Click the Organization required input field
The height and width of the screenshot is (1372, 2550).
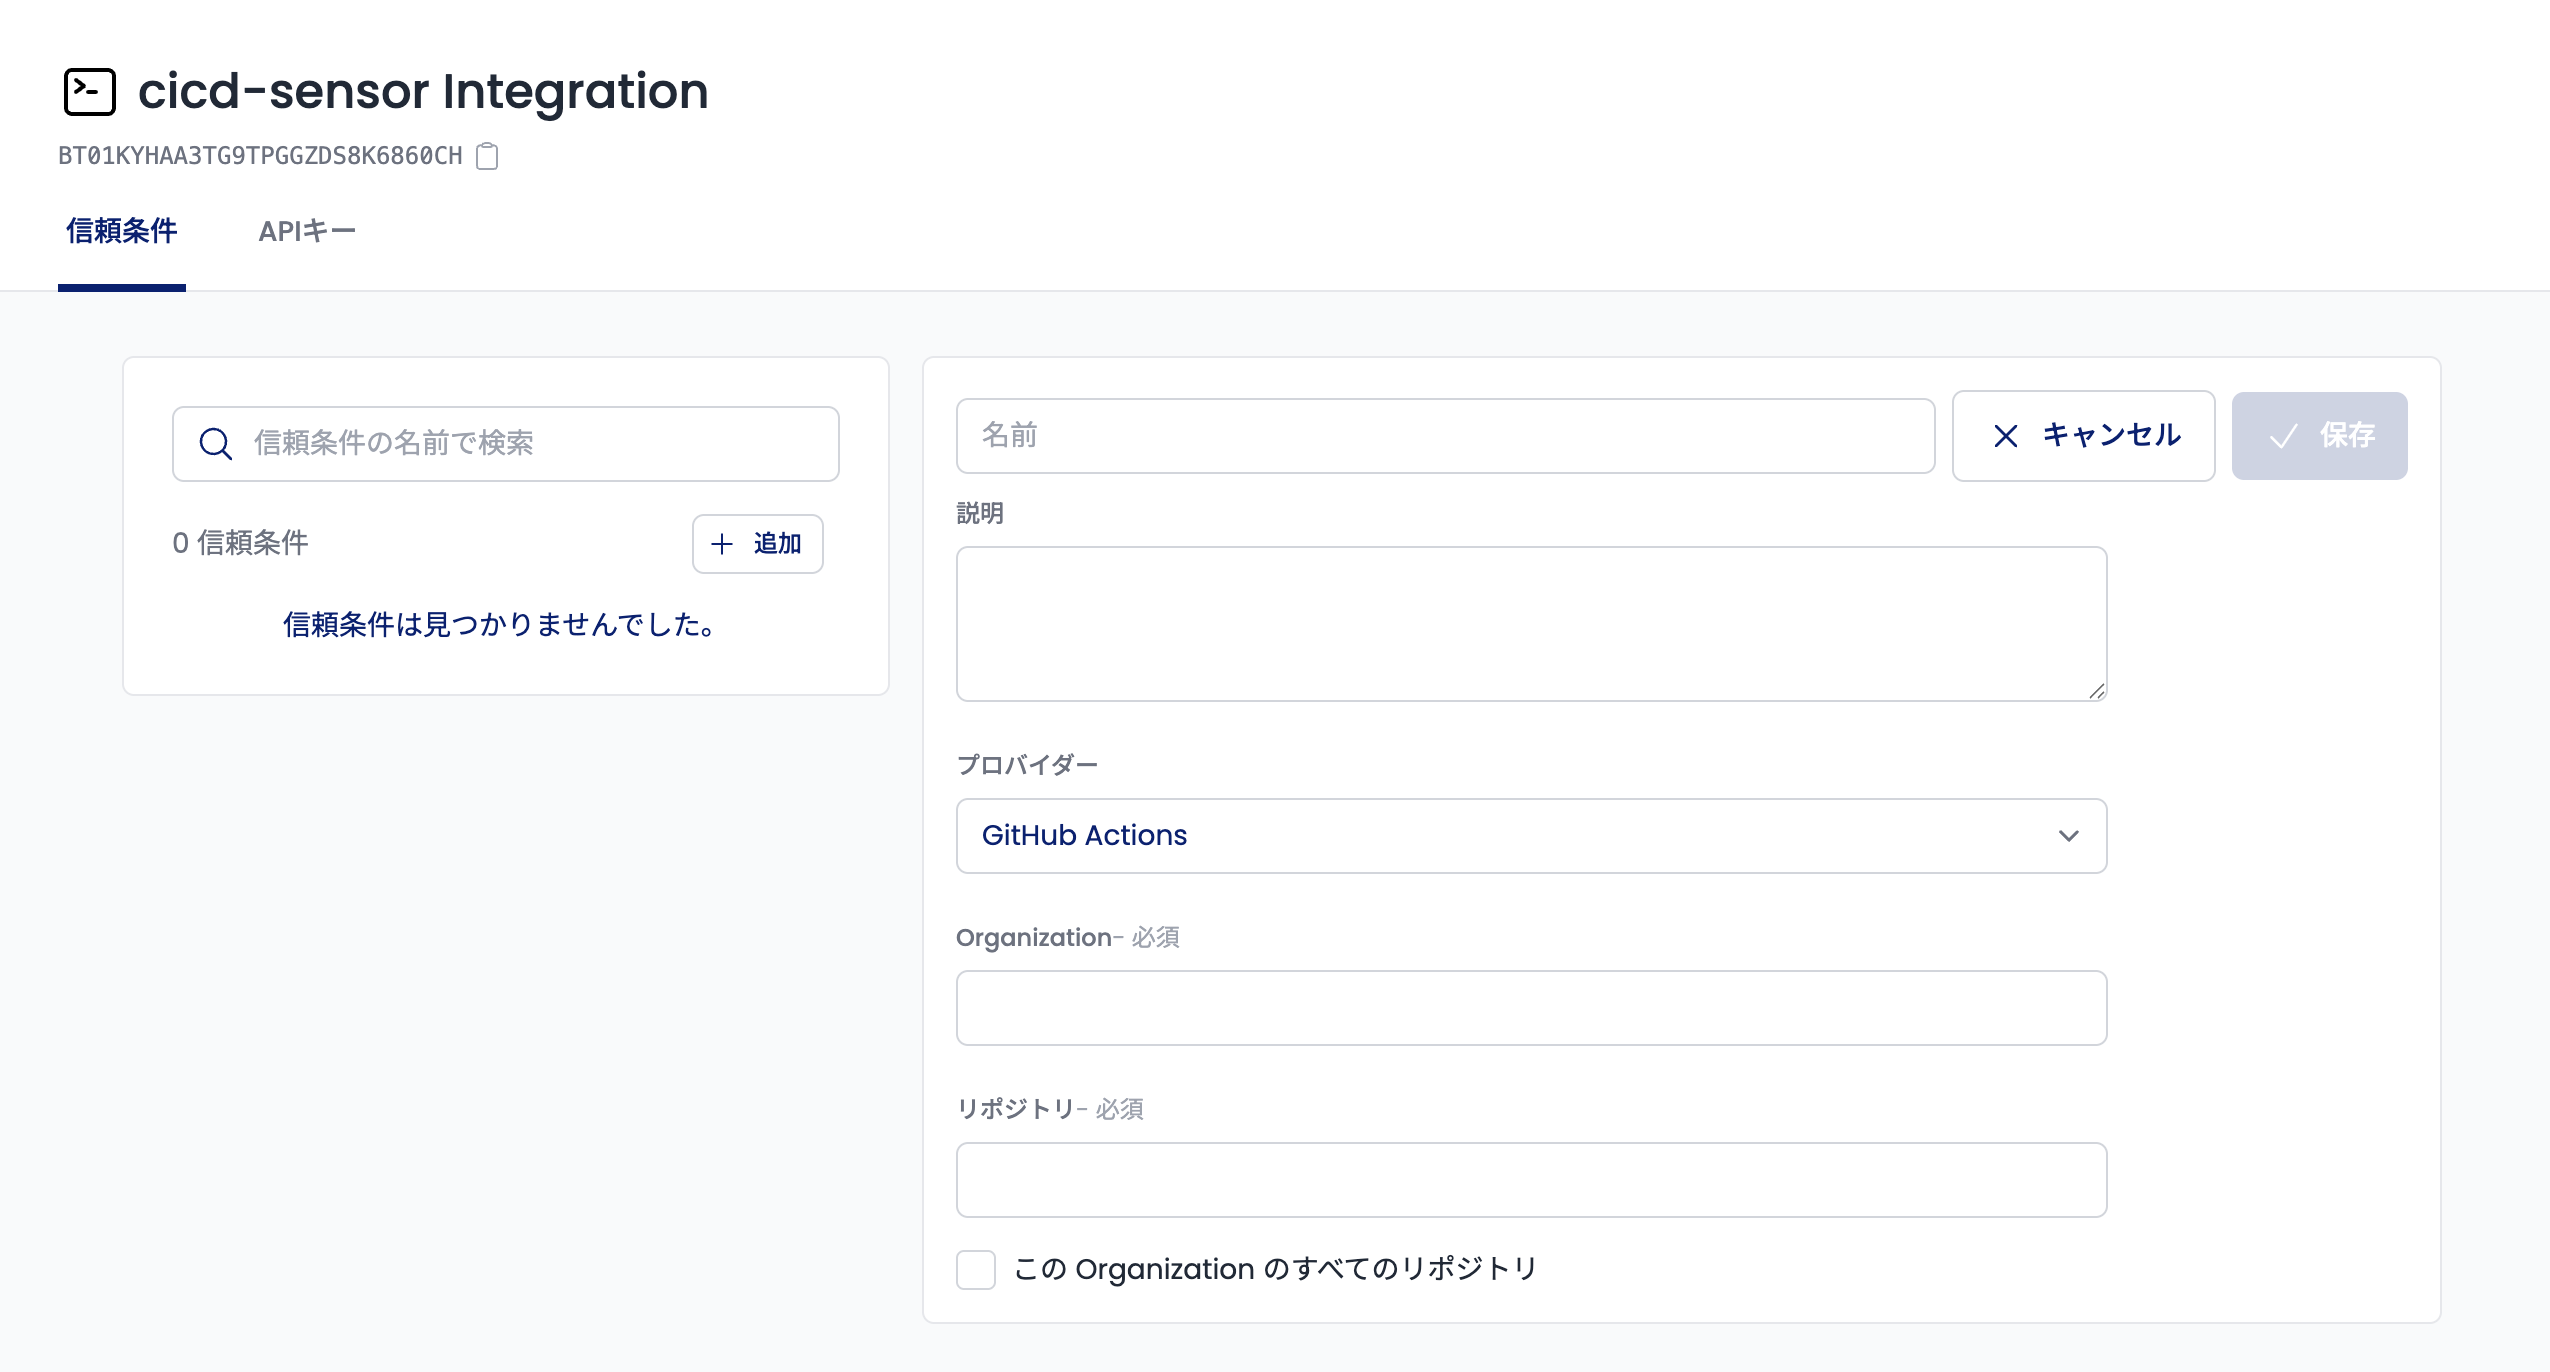(1531, 1008)
